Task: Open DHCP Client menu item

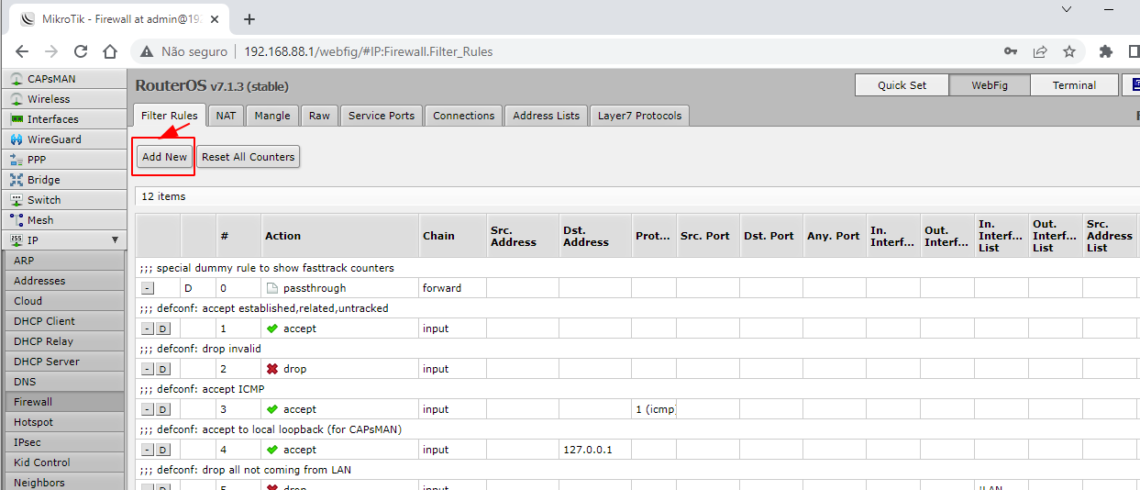Action: point(64,321)
